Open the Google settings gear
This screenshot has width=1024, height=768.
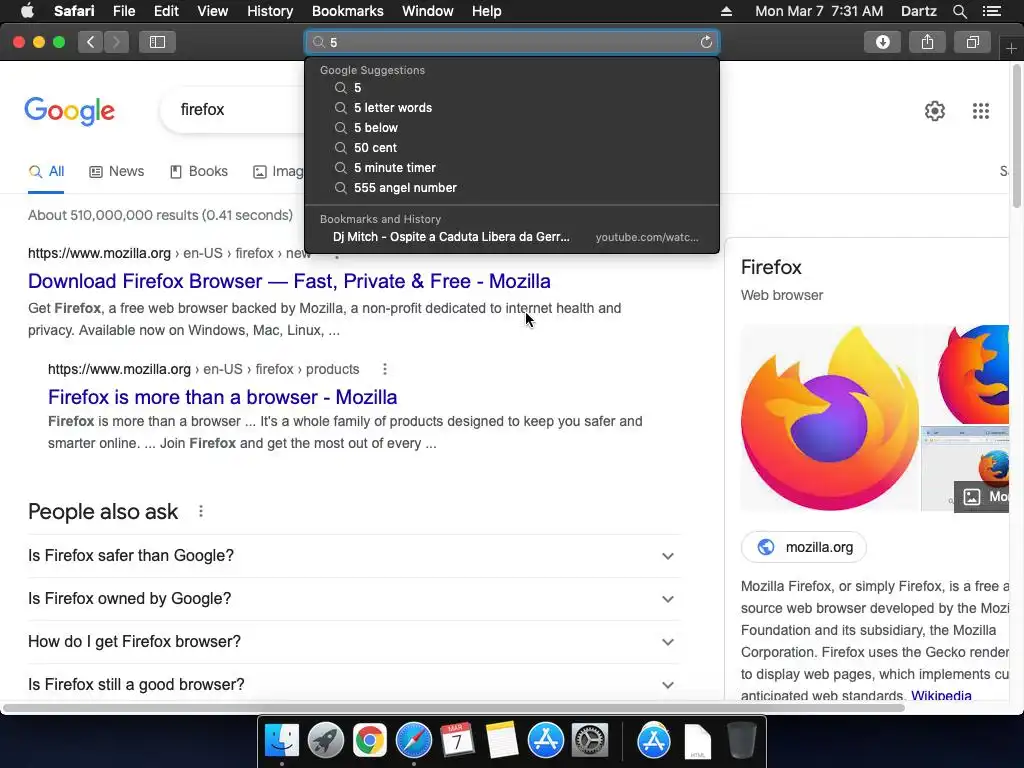pos(935,111)
